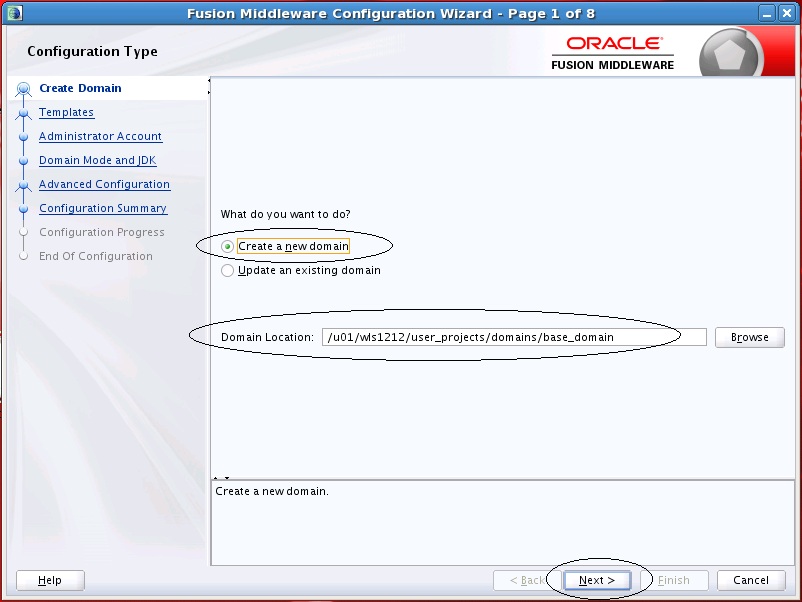Screen dimensions: 802x602
Task: Click the 'Create a new domain.' message text
Action: click(272, 491)
